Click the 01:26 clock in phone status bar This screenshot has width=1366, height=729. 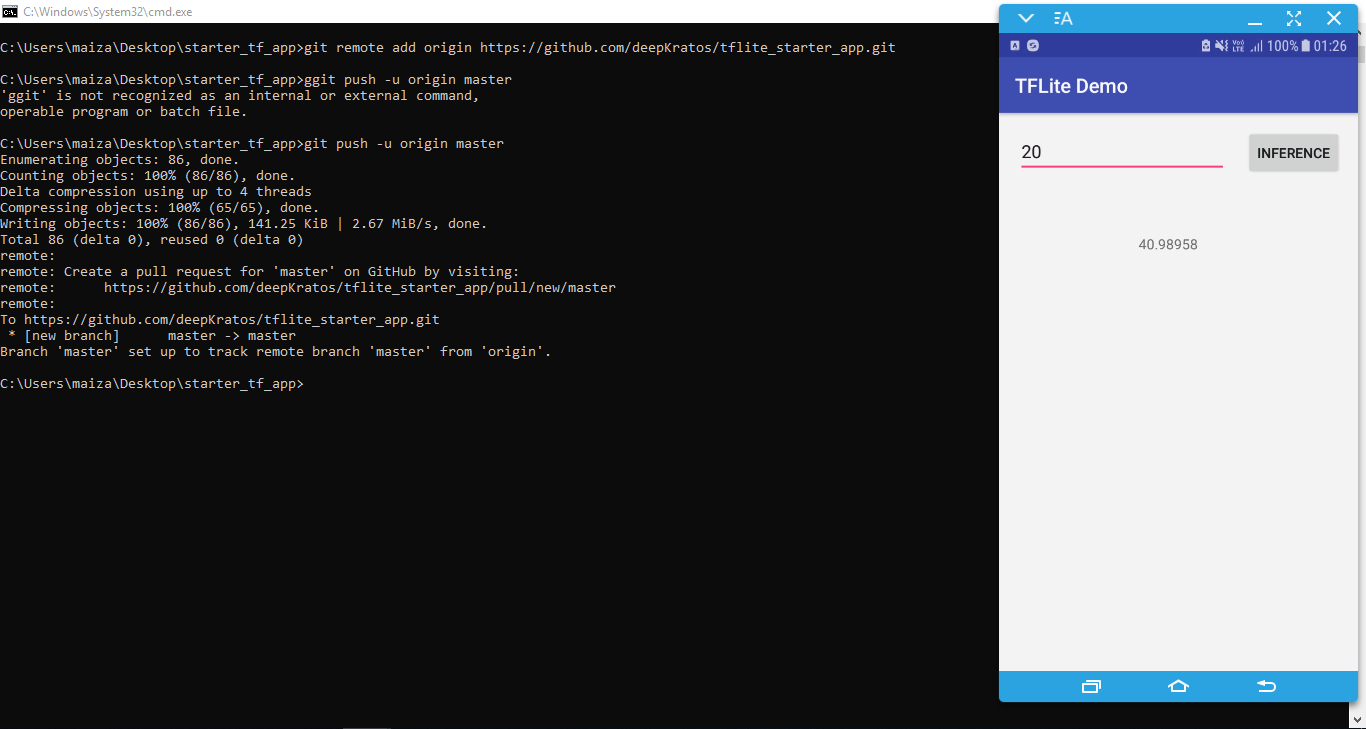coord(1330,46)
